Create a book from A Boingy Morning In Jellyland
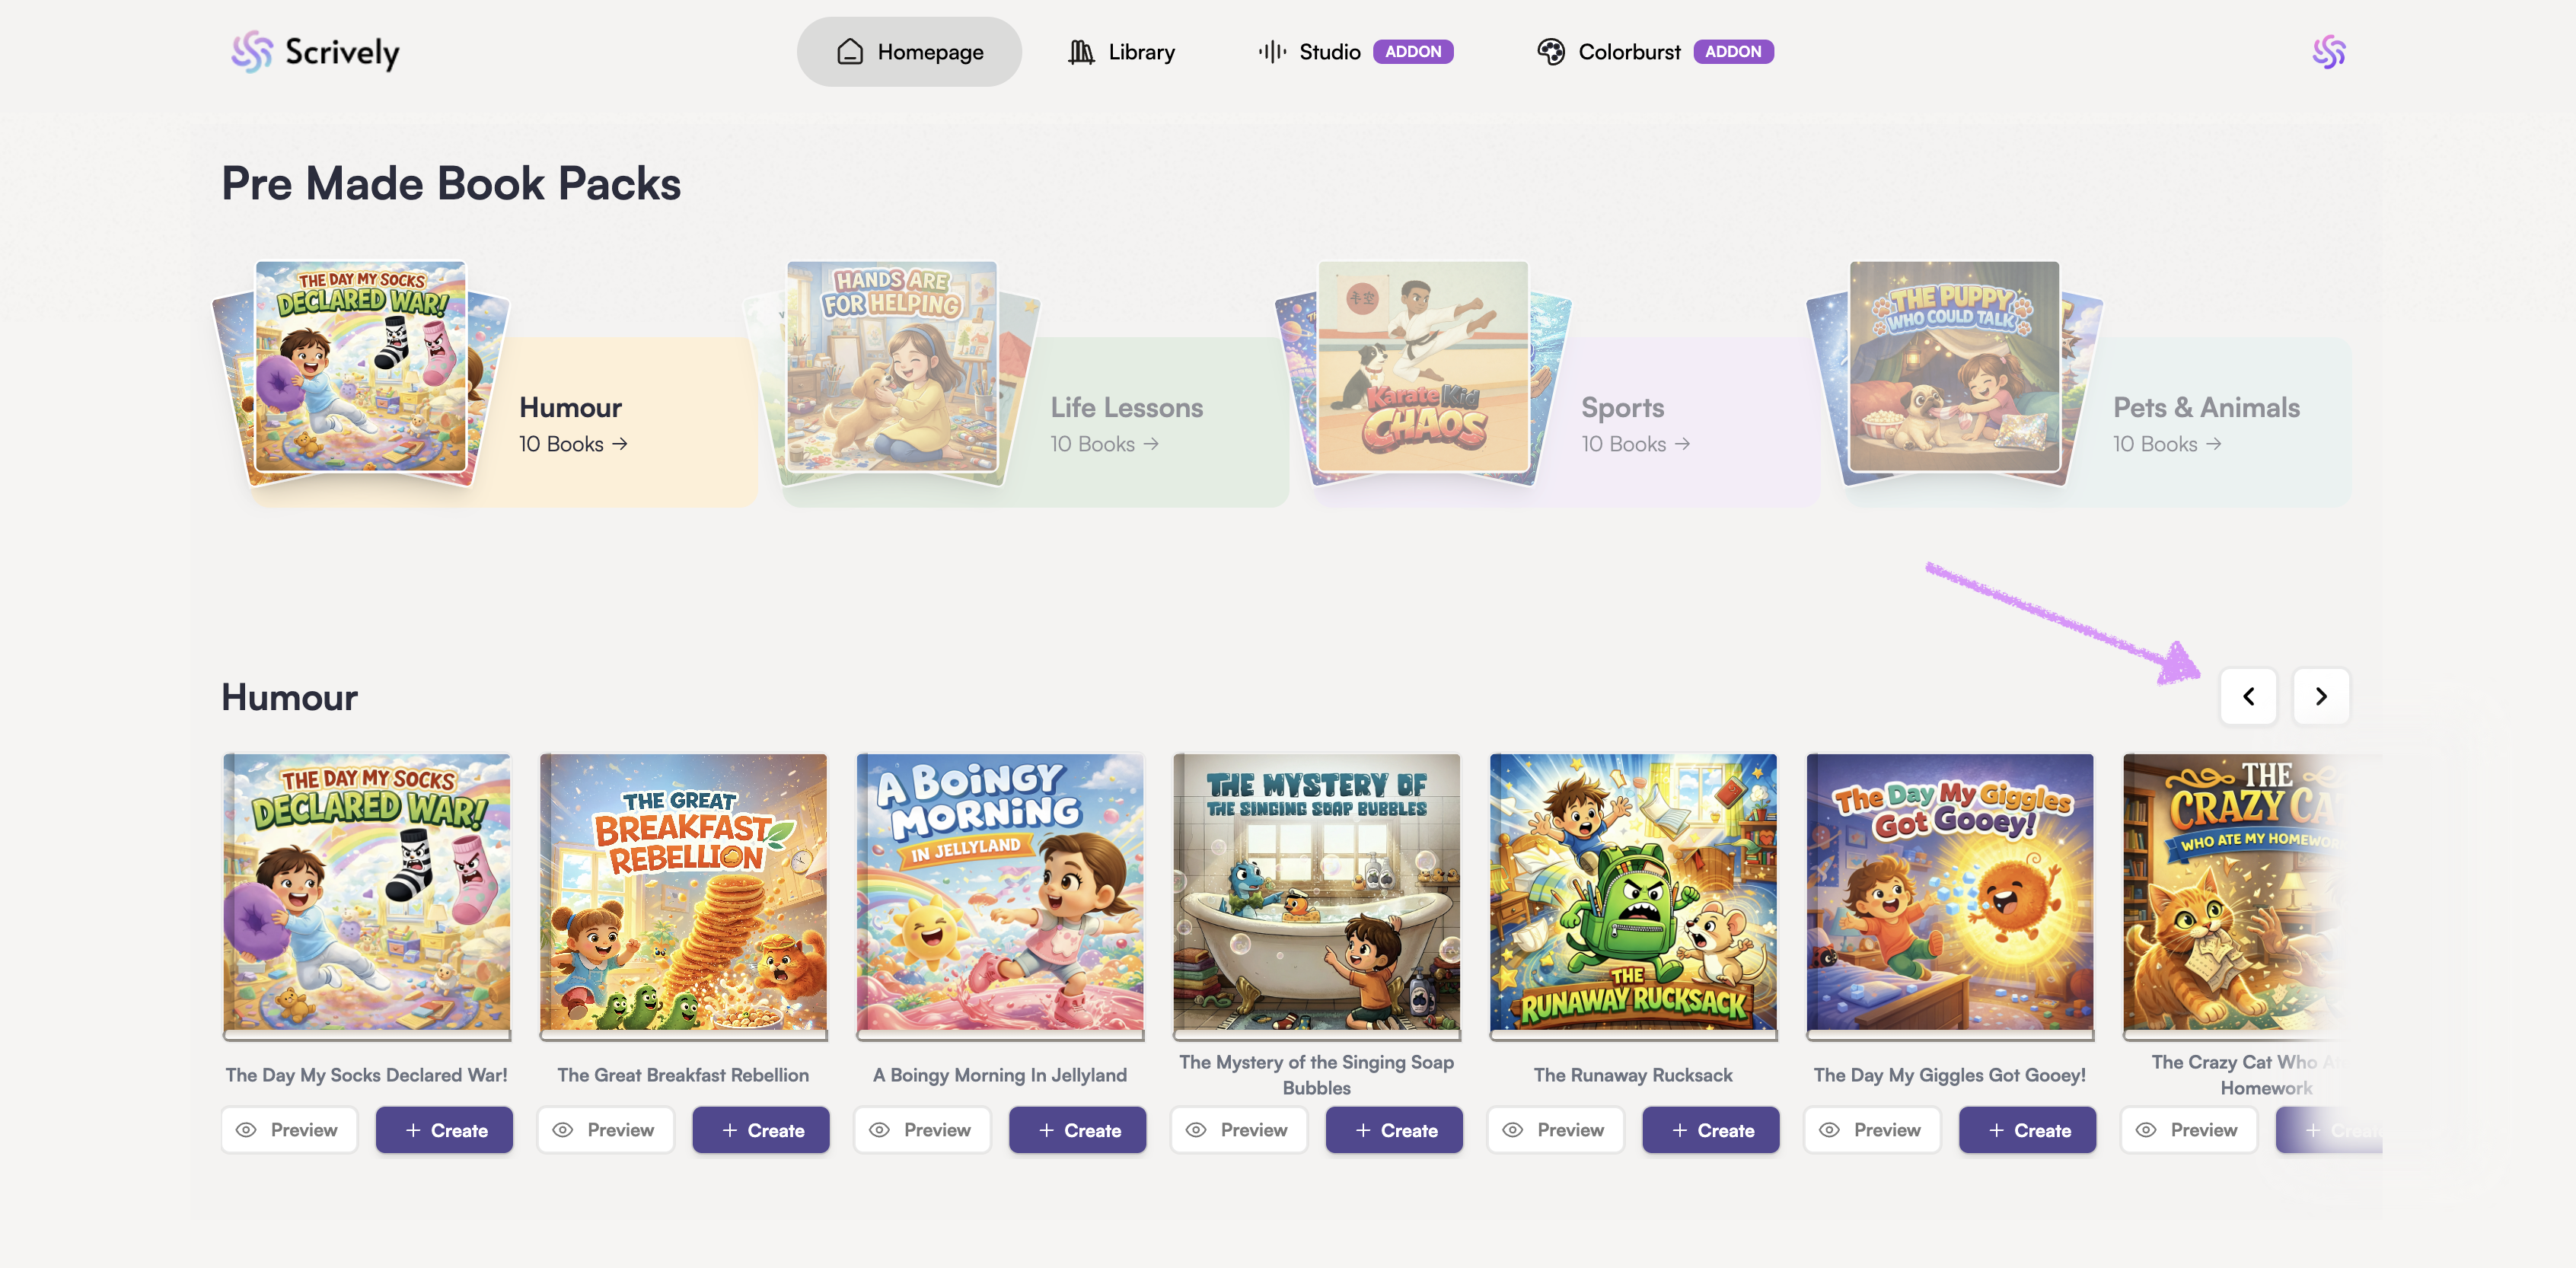2576x1268 pixels. 1077,1129
